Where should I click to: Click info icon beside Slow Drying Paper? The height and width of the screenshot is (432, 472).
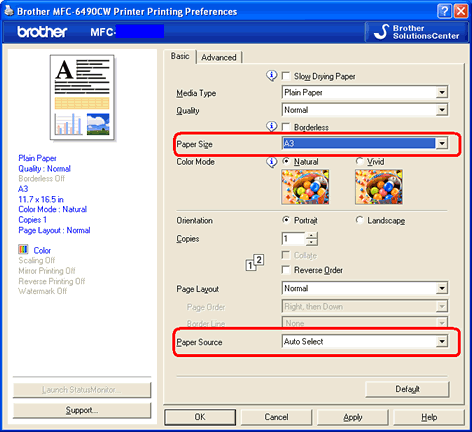point(272,76)
